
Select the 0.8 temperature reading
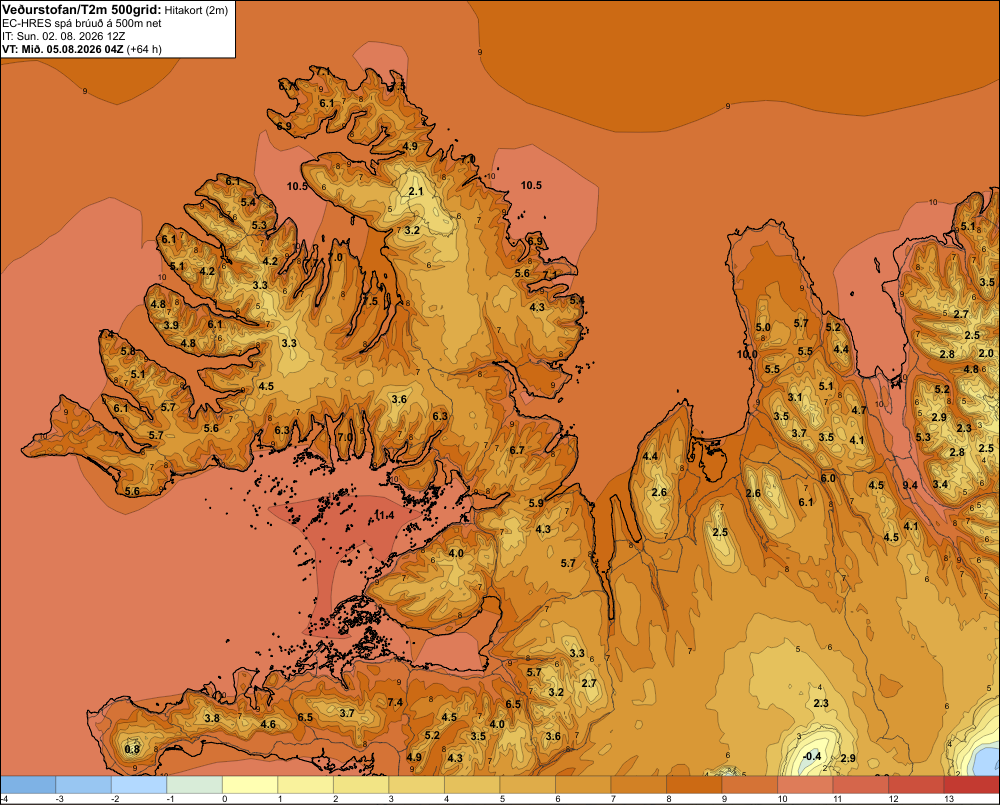point(132,749)
